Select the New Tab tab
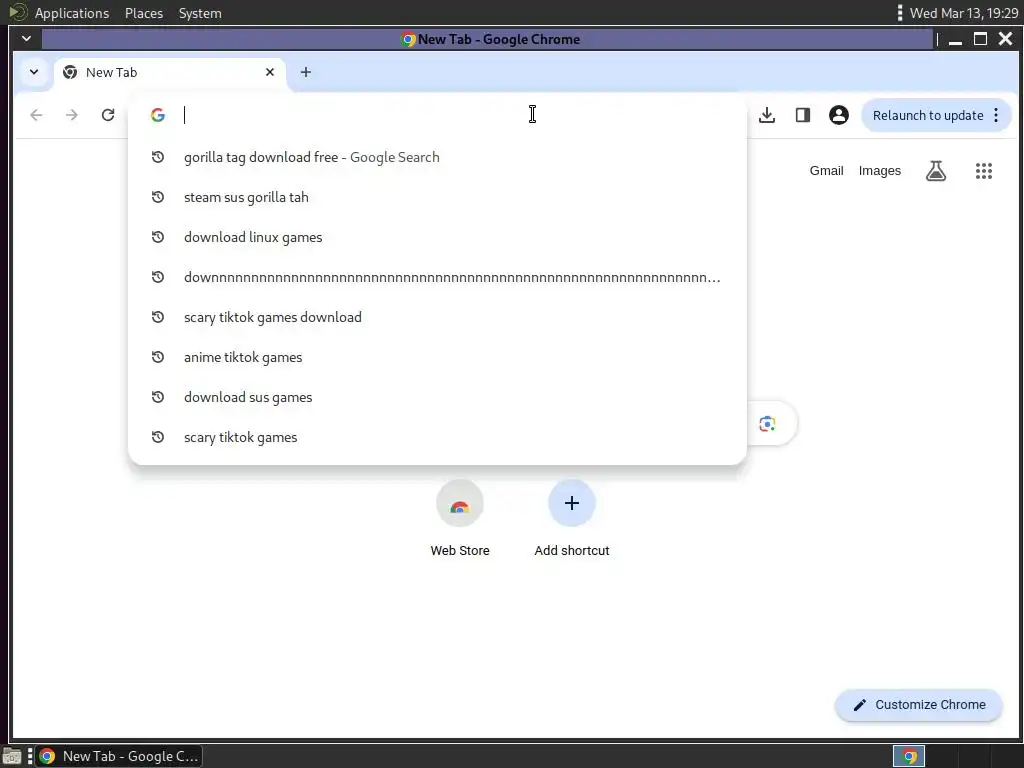Image resolution: width=1024 pixels, height=768 pixels. point(170,72)
